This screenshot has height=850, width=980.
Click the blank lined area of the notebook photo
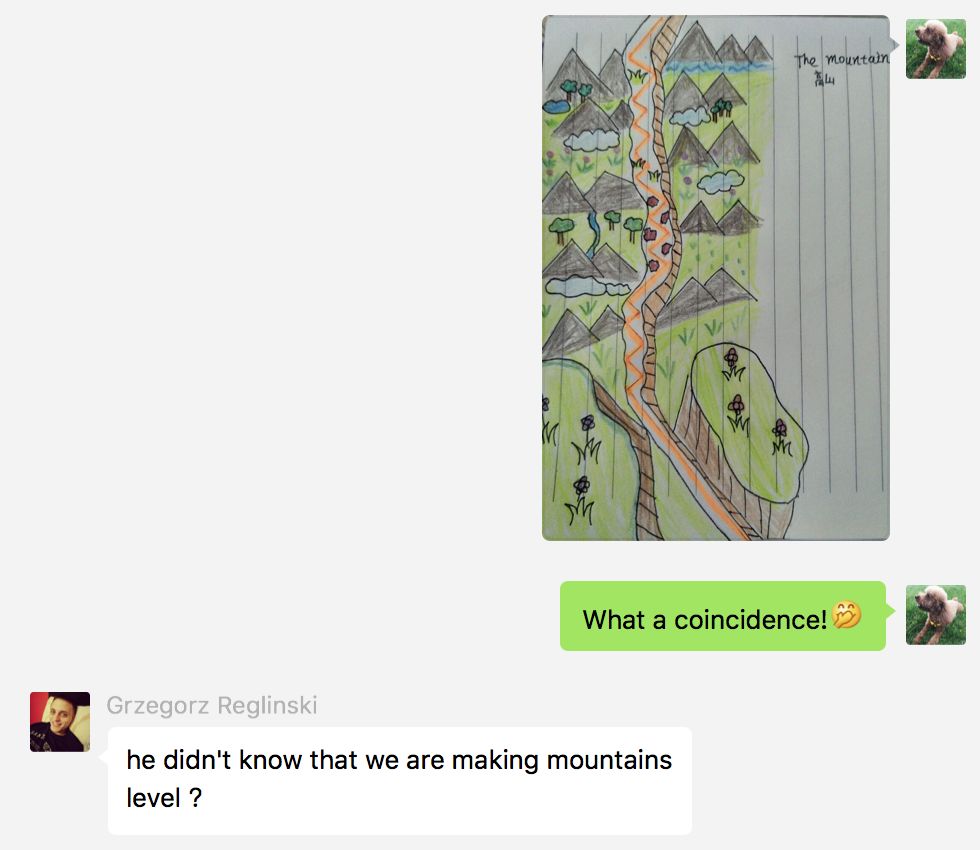(831, 281)
